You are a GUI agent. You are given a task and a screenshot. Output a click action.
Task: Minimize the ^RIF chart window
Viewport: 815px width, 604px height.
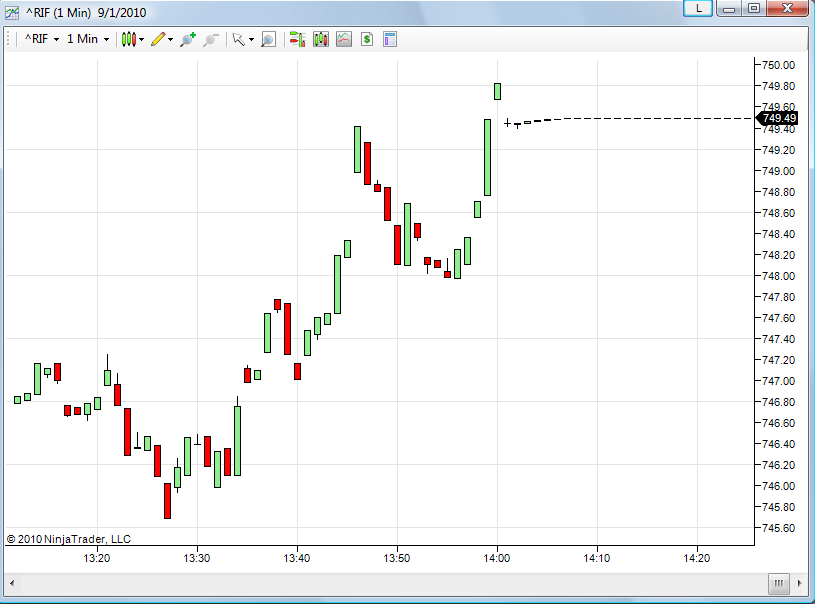pyautogui.click(x=729, y=8)
